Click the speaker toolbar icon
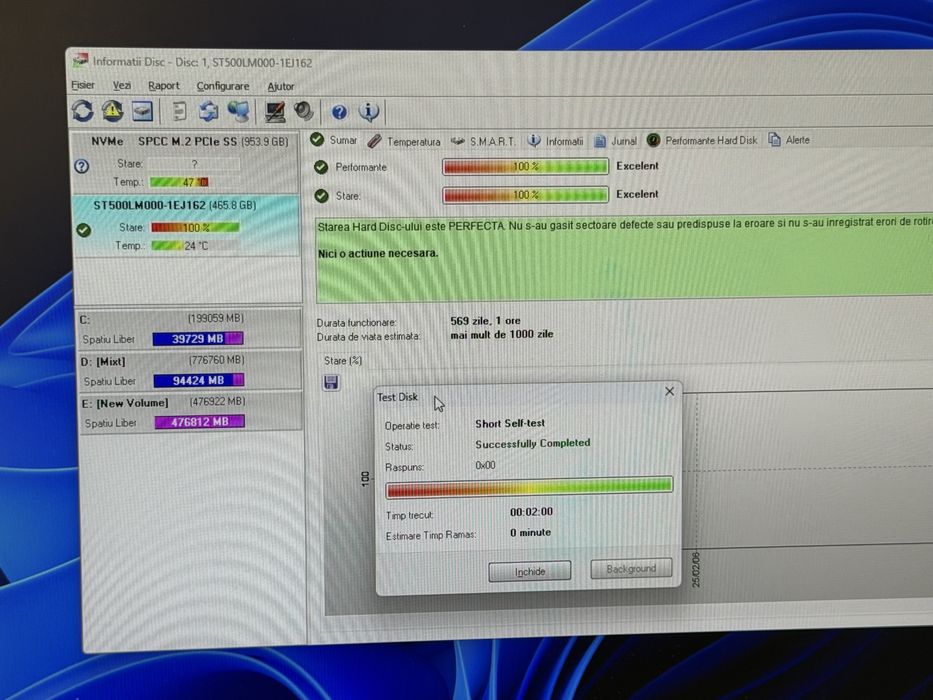Screen dimensions: 933x700 [x=303, y=111]
